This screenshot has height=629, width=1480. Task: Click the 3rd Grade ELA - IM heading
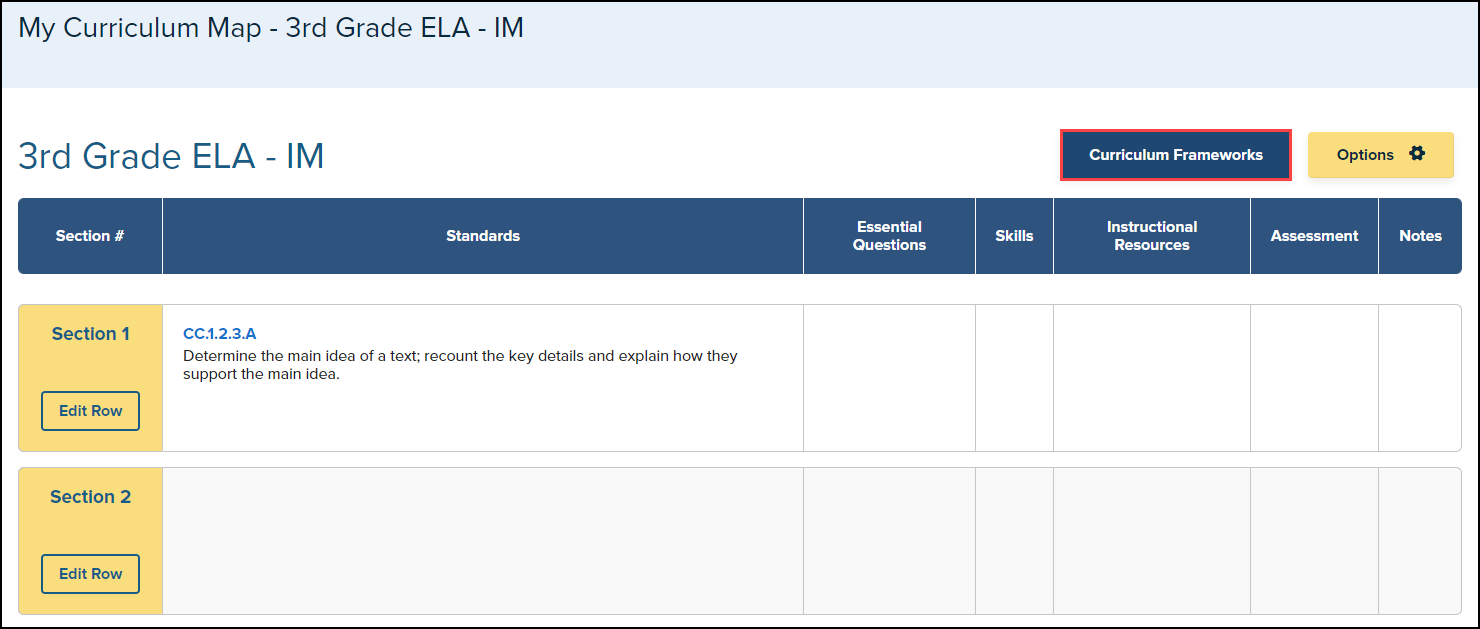tap(171, 156)
